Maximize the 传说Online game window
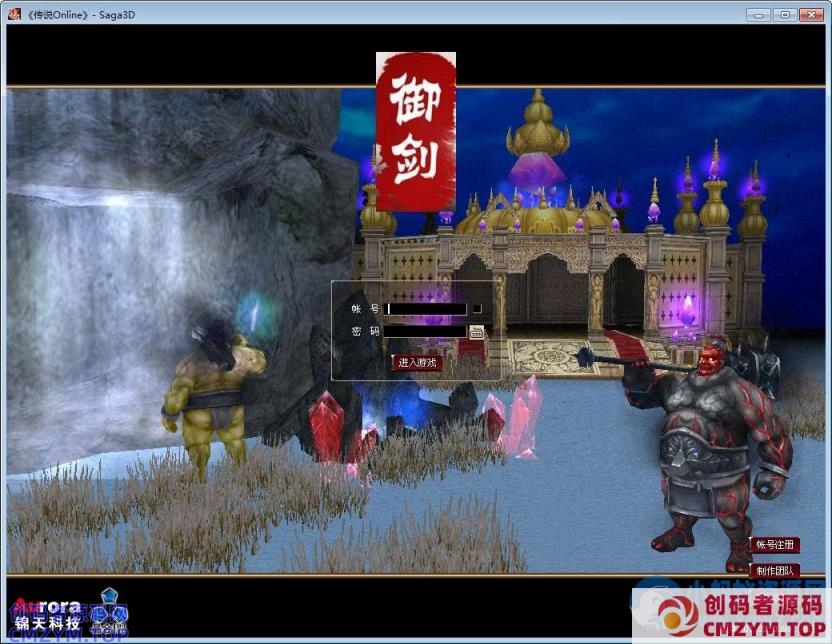Image resolution: width=832 pixels, height=644 pixels. point(785,13)
